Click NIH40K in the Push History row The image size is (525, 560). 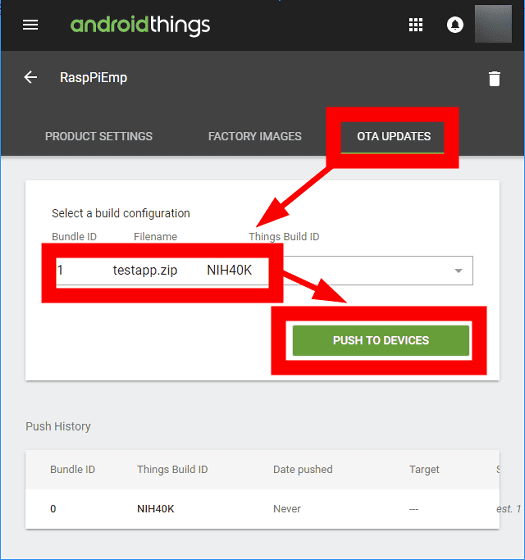click(x=156, y=509)
